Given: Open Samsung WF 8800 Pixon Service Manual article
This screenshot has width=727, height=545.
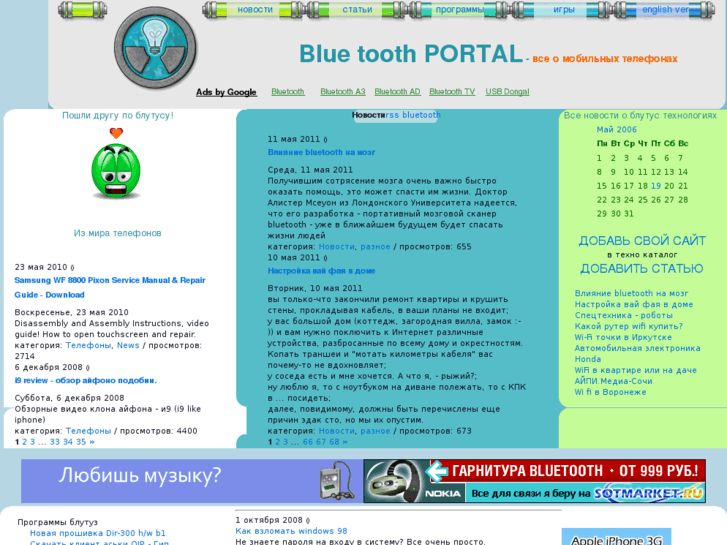Looking at the screenshot, I should click(x=110, y=287).
